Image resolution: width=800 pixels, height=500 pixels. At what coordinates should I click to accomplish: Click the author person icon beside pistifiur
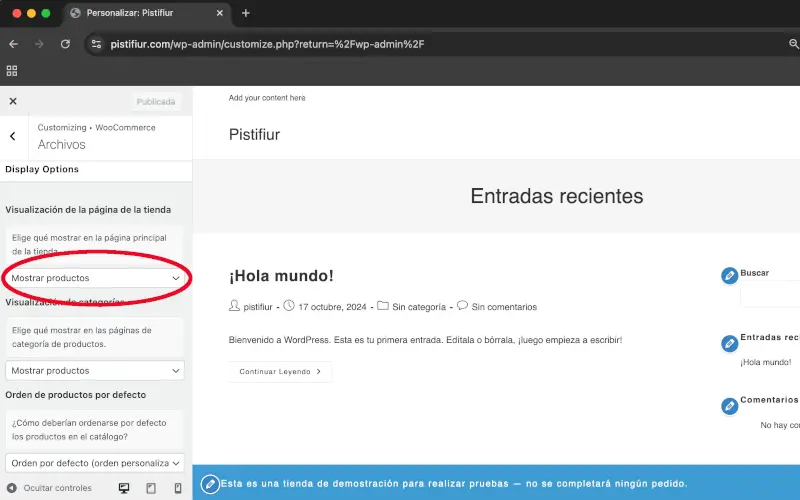(234, 306)
